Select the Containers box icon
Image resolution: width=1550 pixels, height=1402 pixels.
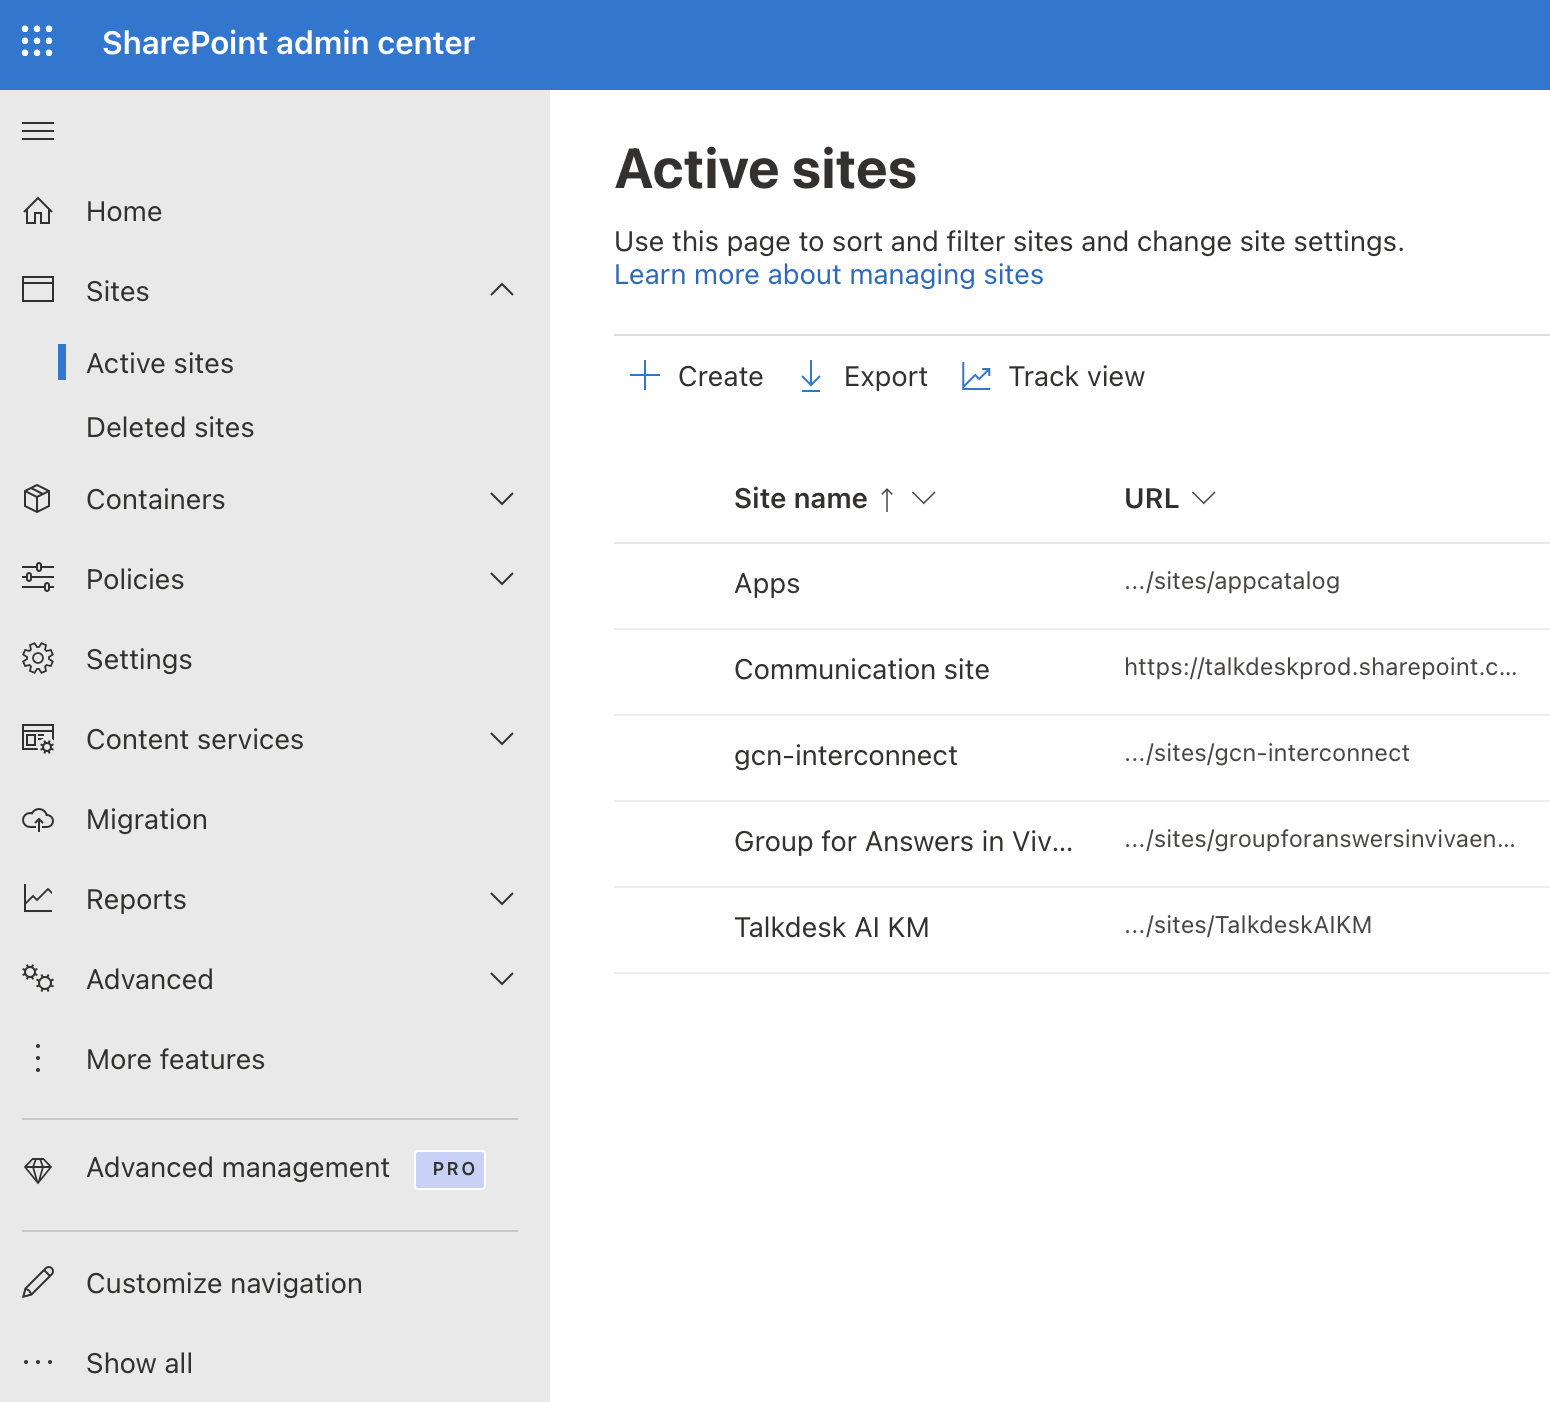coord(37,499)
